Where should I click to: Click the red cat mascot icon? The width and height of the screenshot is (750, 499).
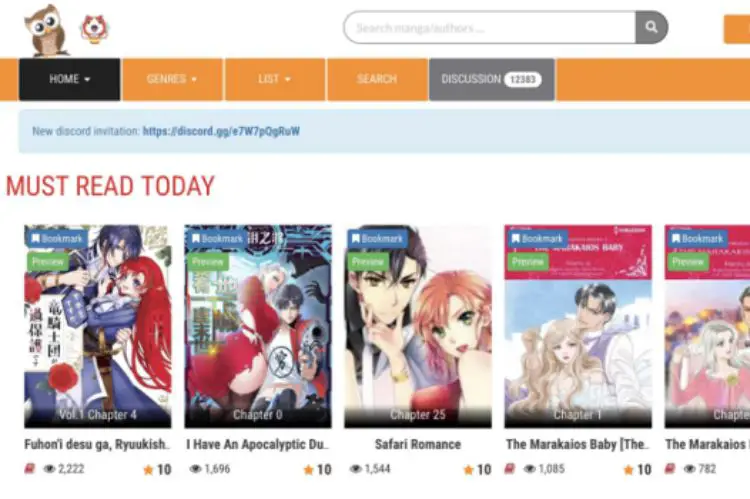(x=94, y=29)
